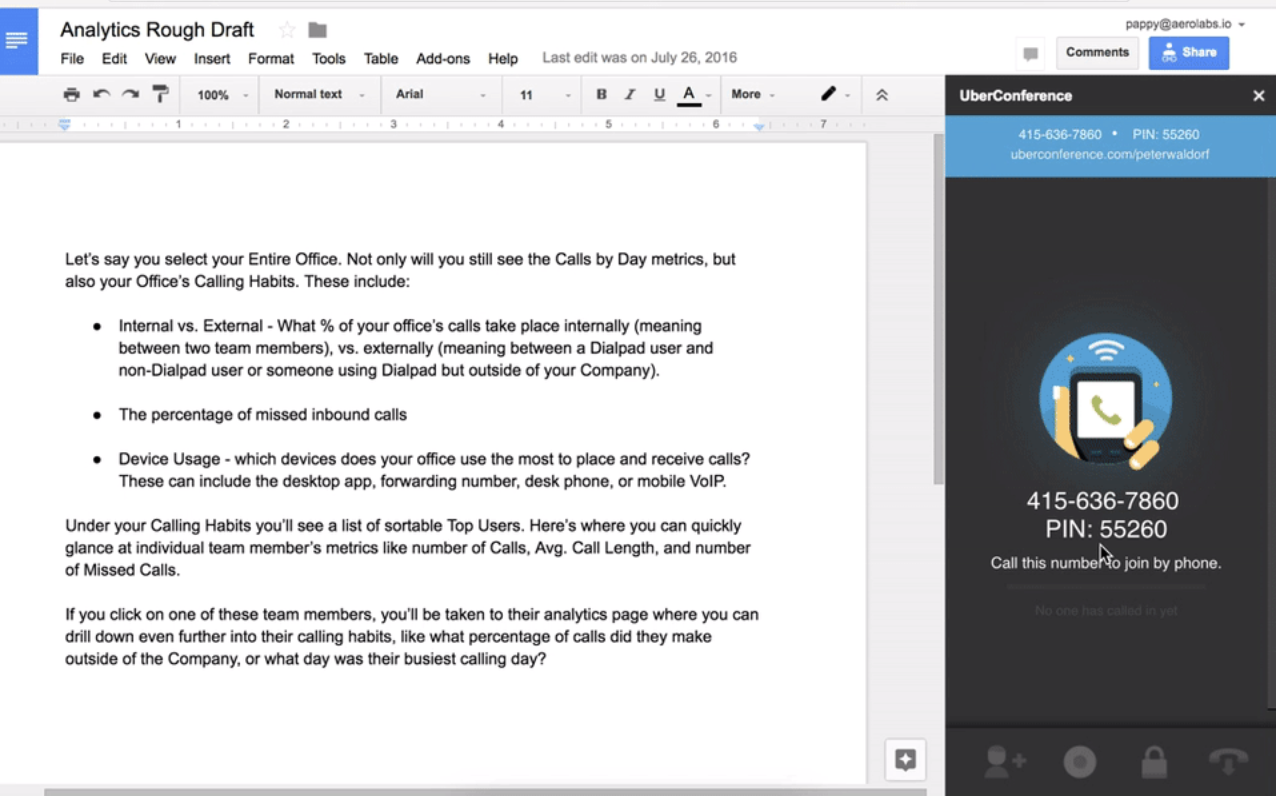Toggle italic formatting

630,94
